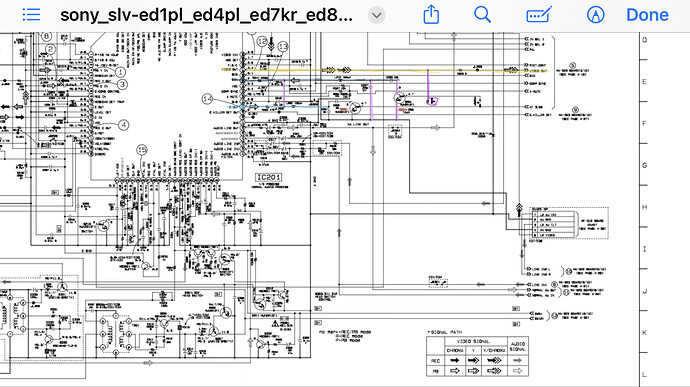
Task: Tap the sony_slv-ed1pl document title
Action: point(206,15)
